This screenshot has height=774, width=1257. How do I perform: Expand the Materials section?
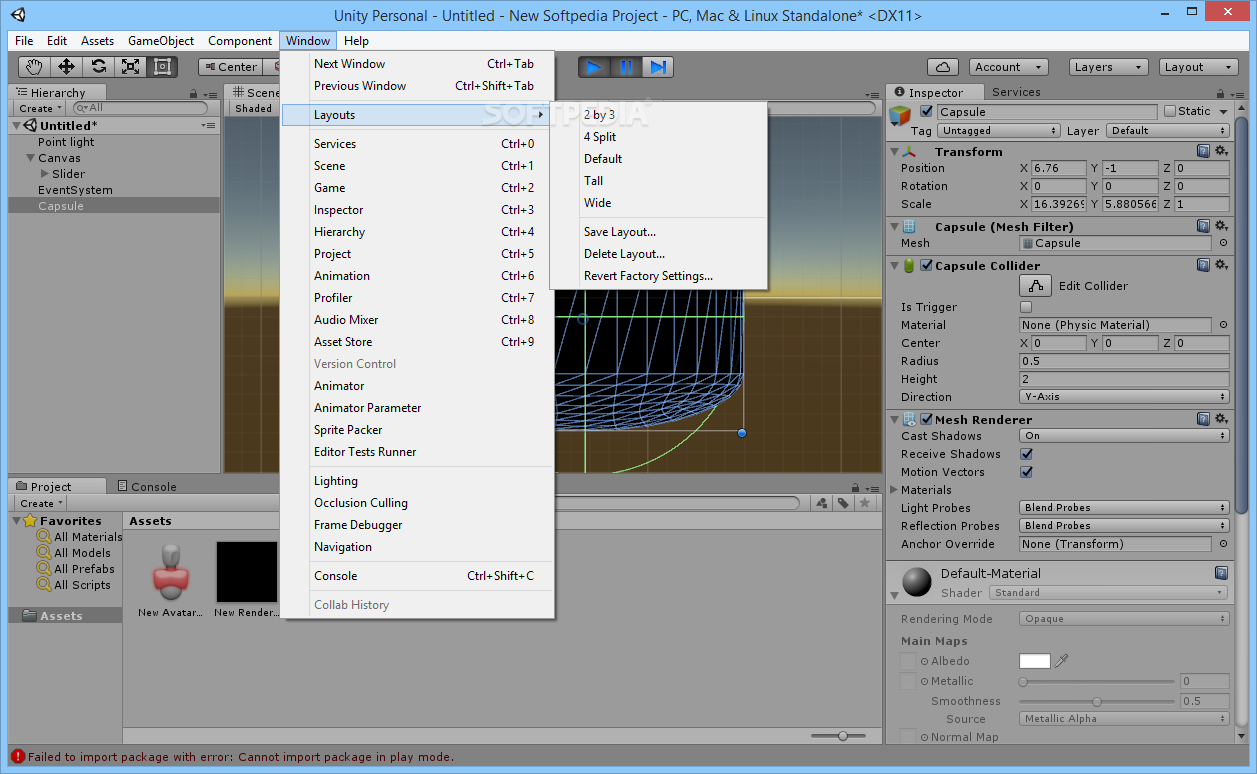pos(894,490)
